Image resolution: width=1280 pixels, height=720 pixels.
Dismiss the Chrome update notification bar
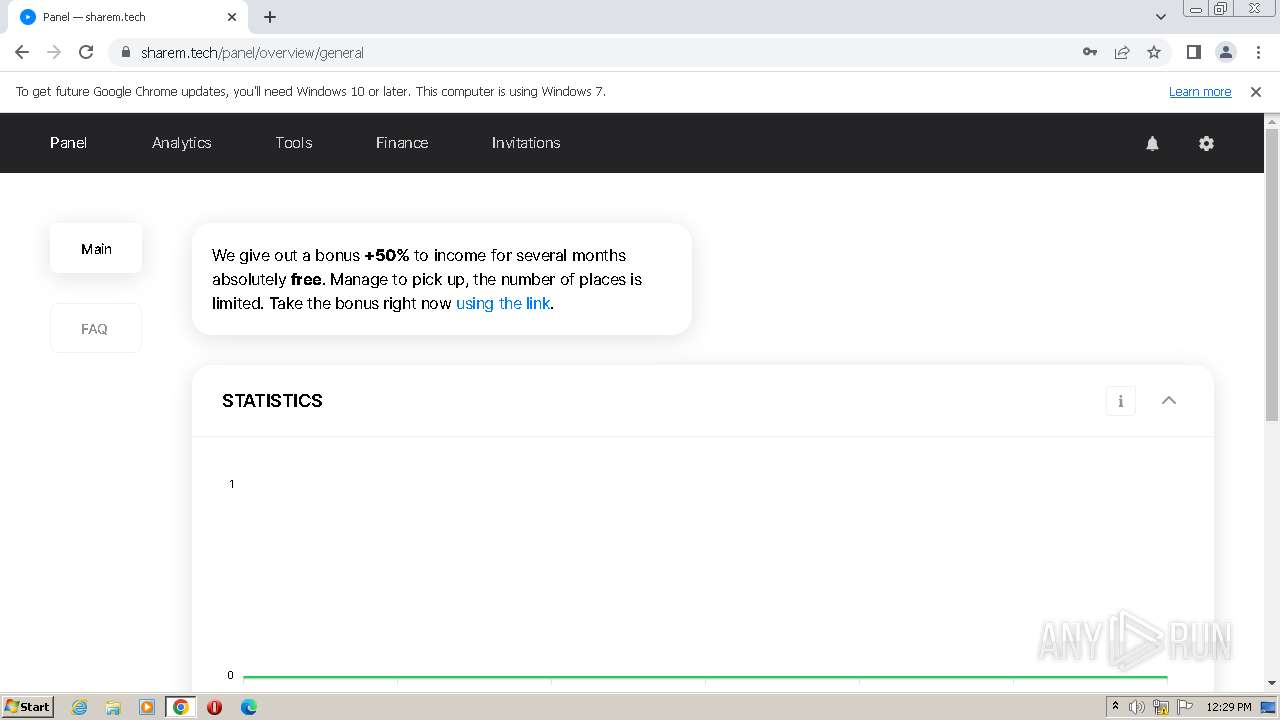coord(1256,91)
